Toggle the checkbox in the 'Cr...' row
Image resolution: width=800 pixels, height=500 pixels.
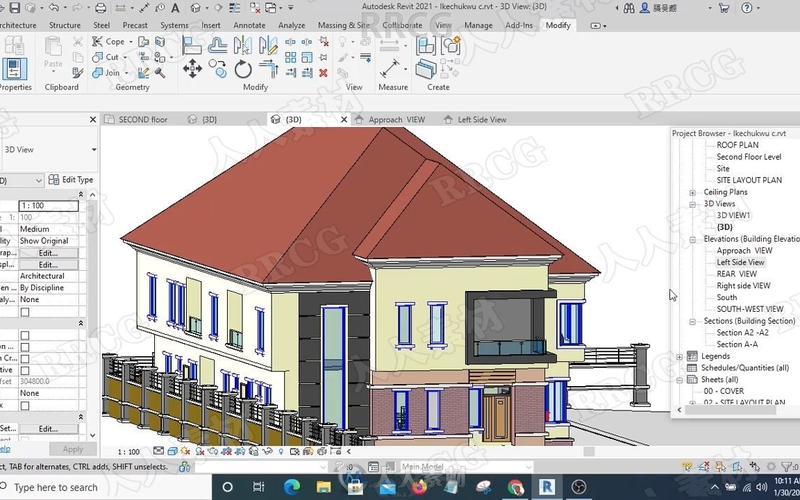tap(24, 359)
